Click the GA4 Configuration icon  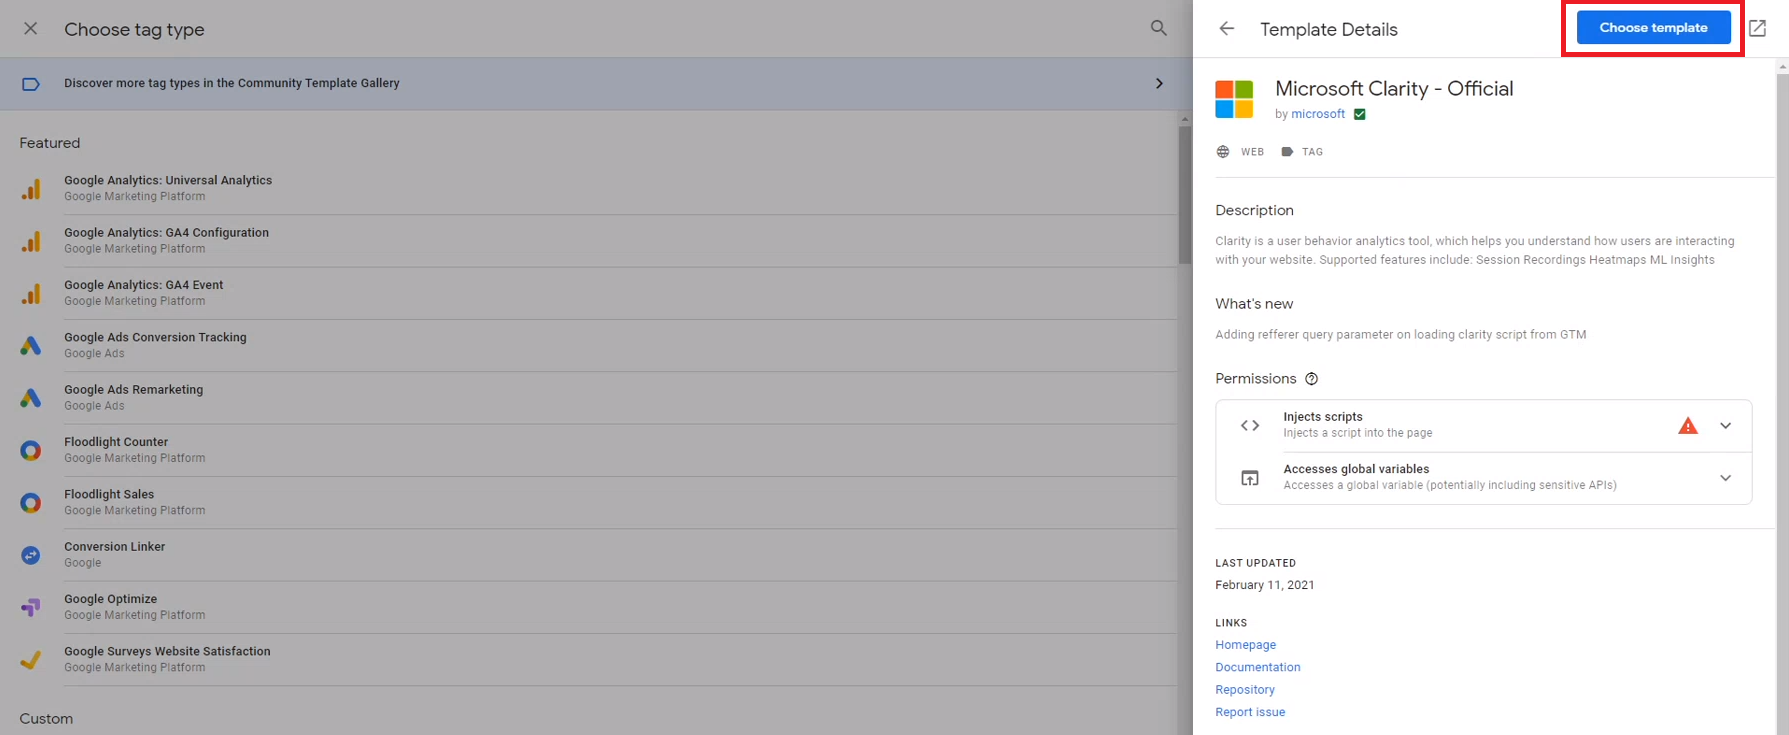[31, 241]
